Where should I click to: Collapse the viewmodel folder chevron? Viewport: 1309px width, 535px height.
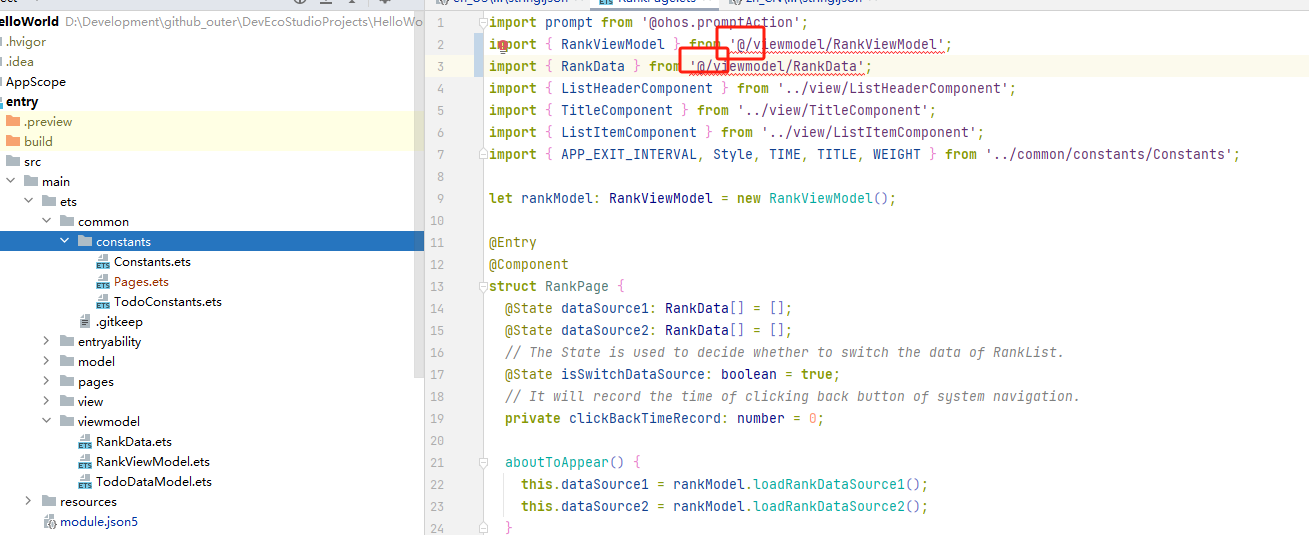[x=46, y=422]
